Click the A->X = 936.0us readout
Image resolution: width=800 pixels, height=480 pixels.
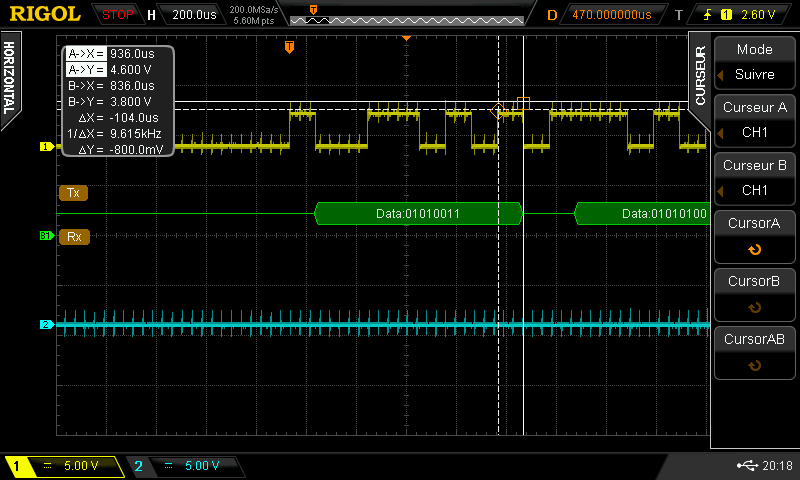(111, 54)
